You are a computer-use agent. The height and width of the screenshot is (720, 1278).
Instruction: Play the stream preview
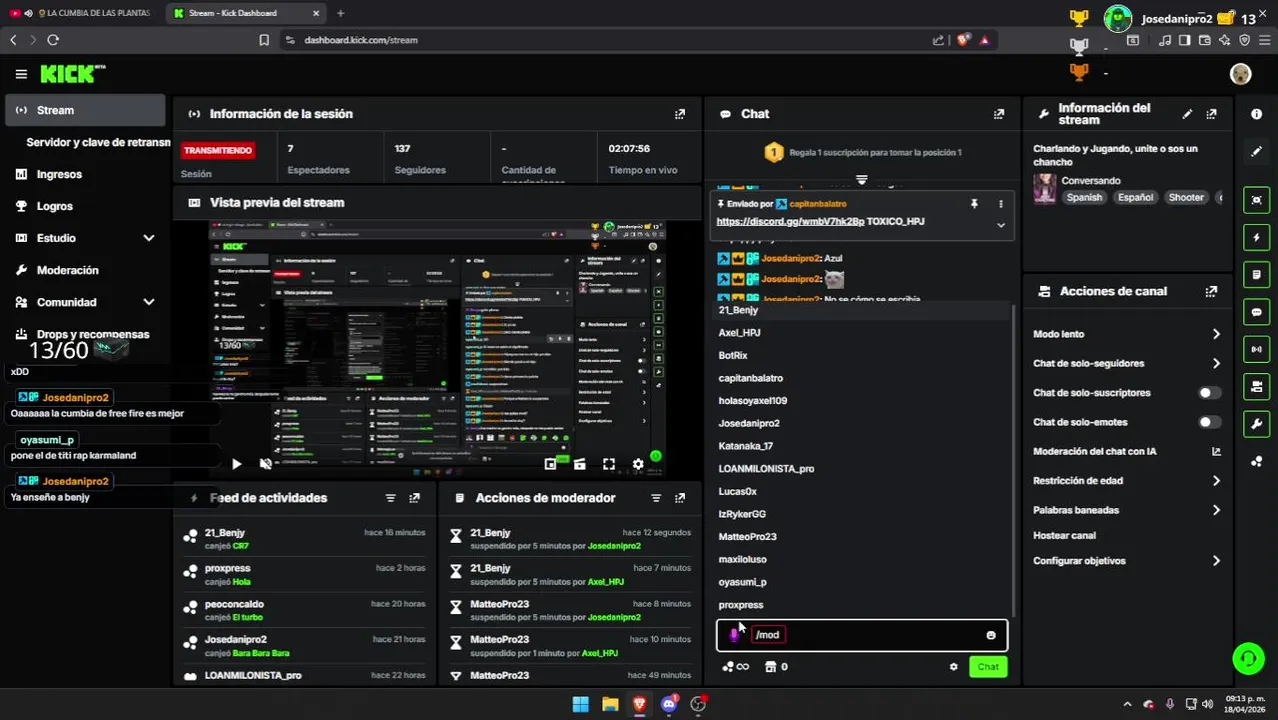pos(236,464)
